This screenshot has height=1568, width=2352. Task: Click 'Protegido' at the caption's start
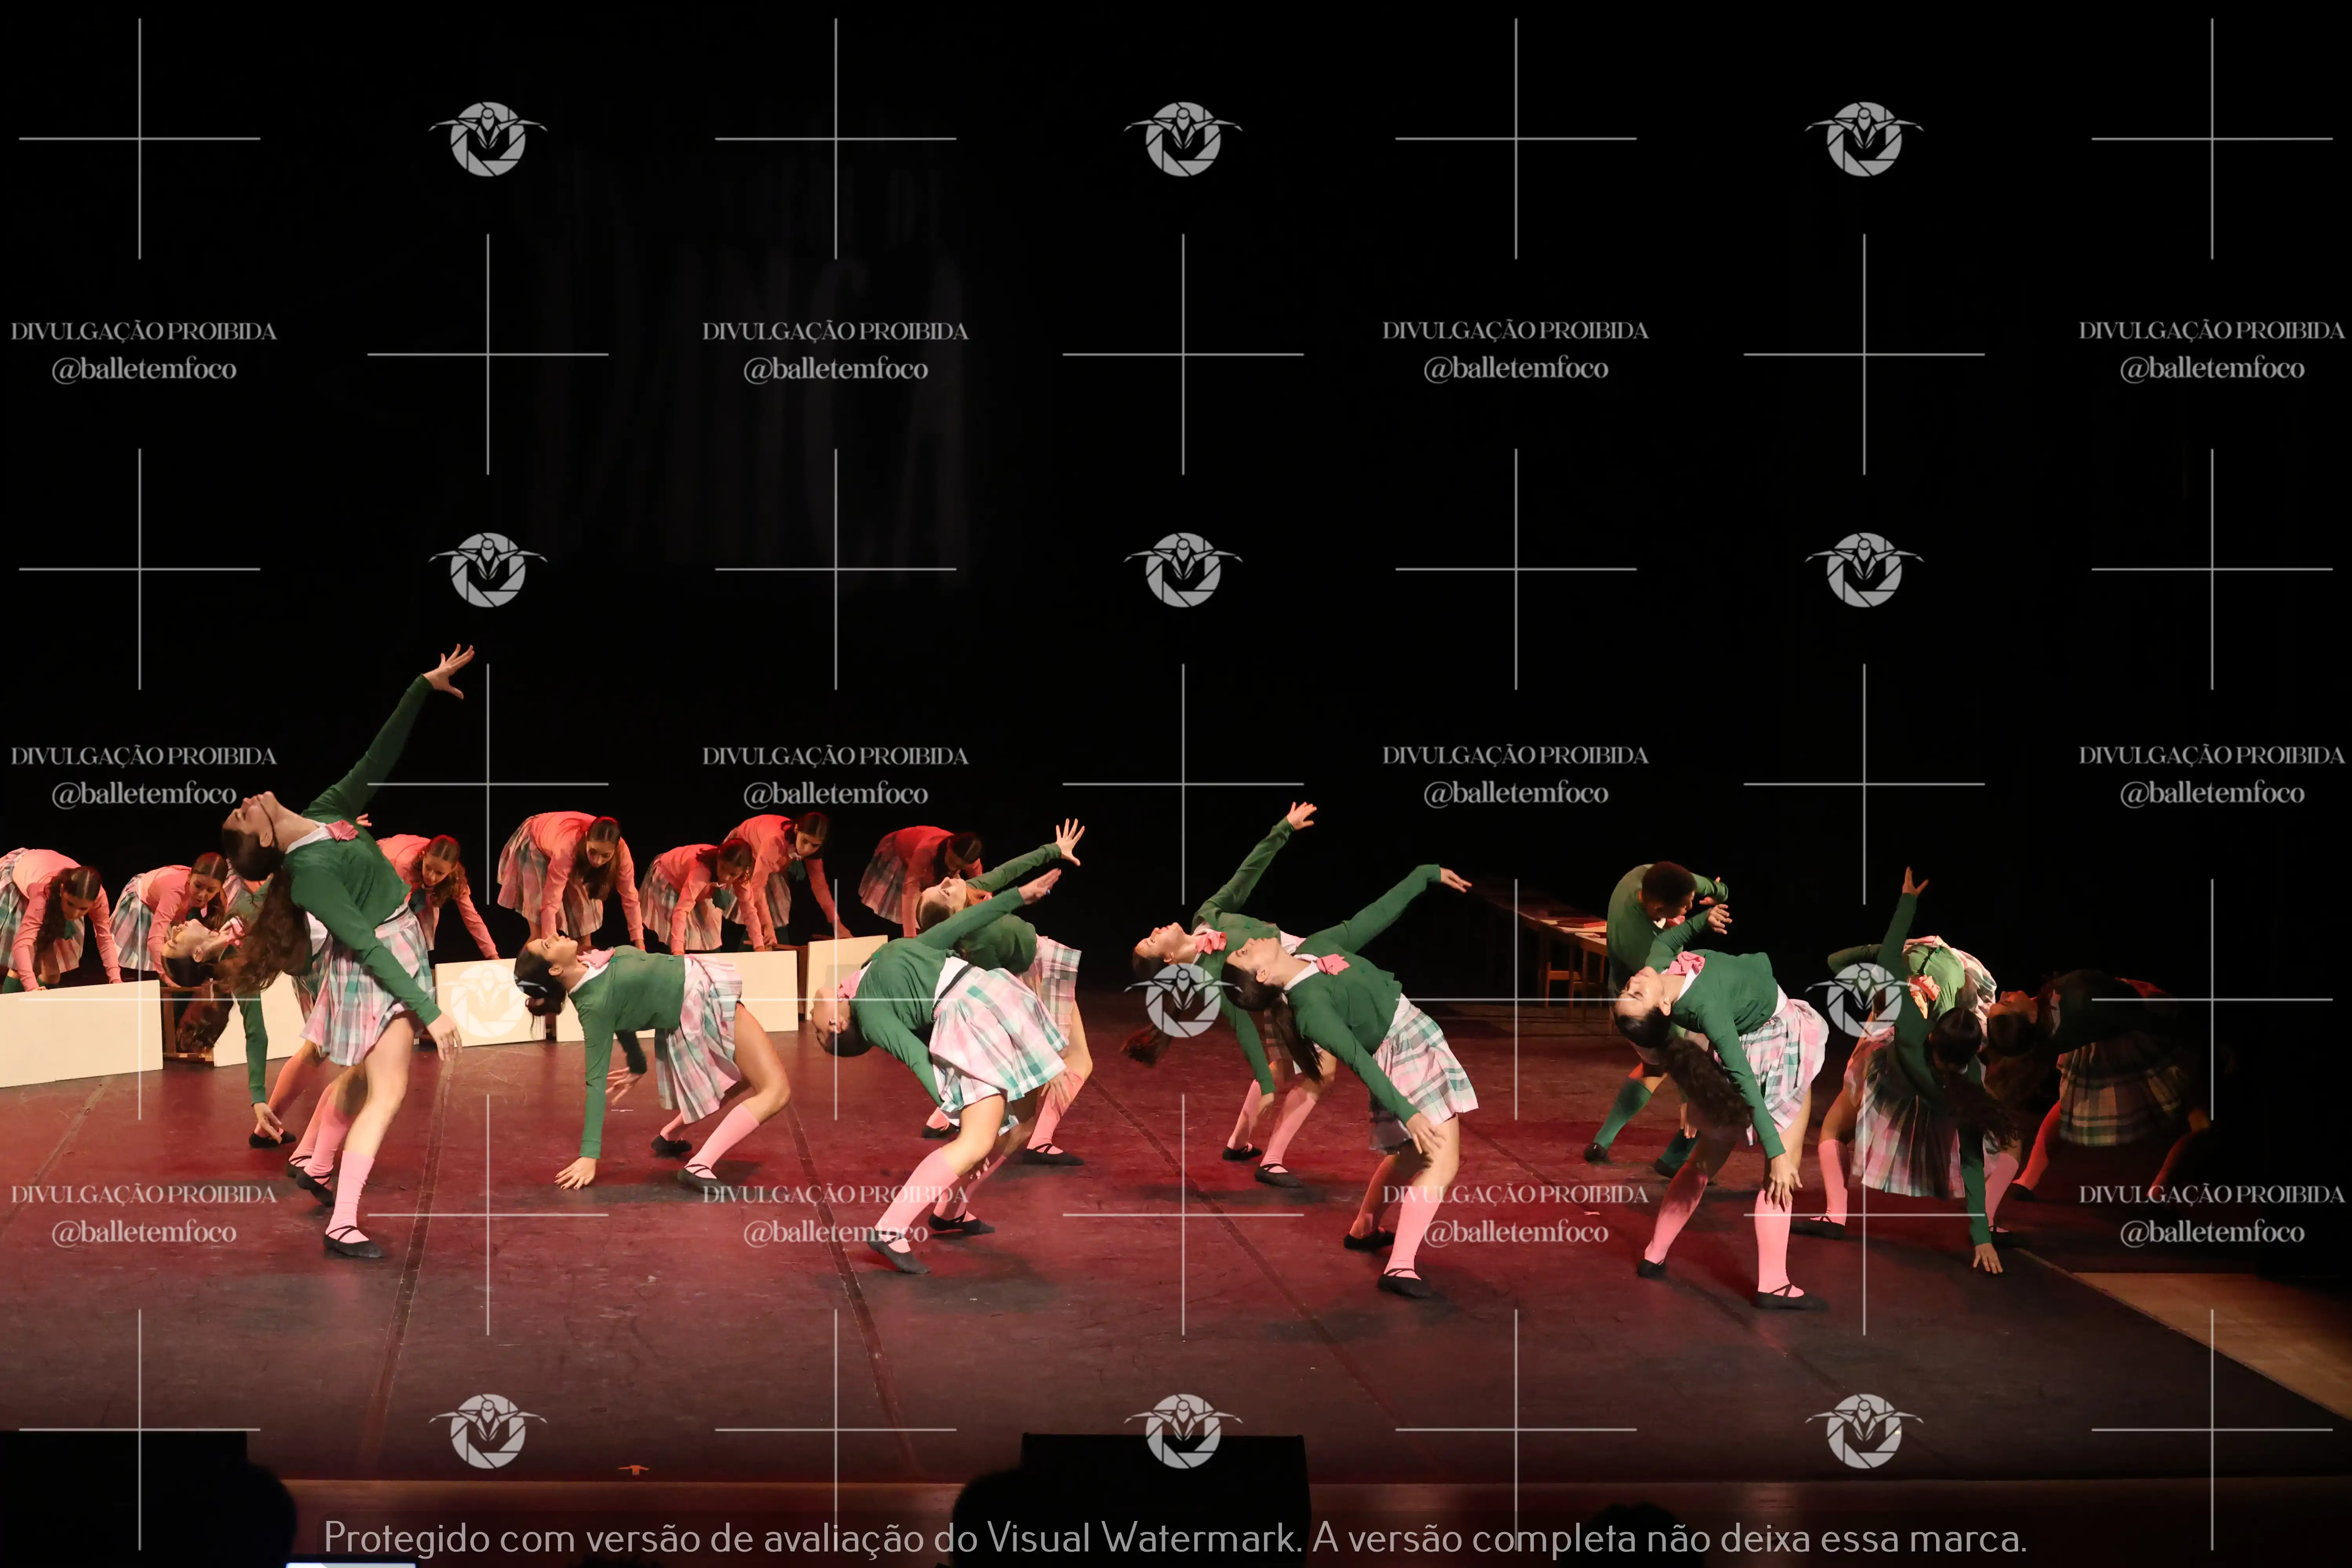click(406, 1537)
